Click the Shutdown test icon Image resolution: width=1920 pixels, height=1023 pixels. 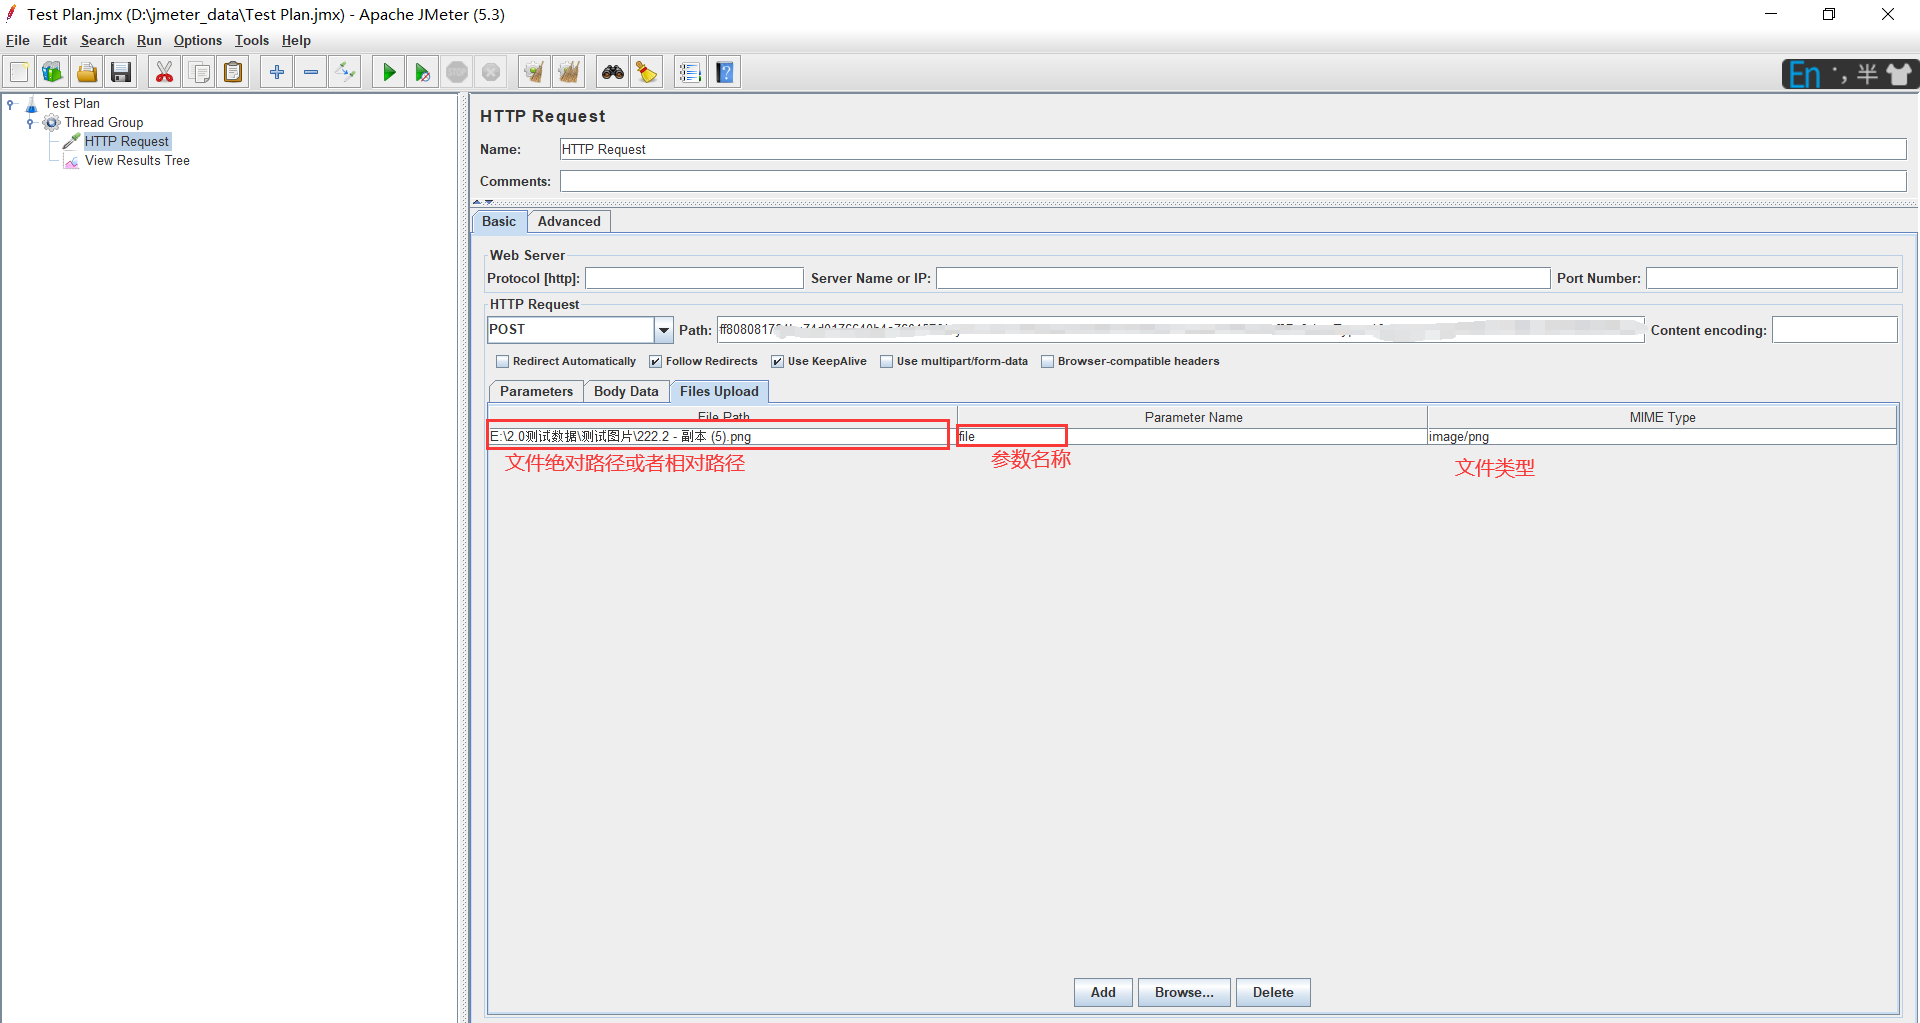tap(491, 72)
